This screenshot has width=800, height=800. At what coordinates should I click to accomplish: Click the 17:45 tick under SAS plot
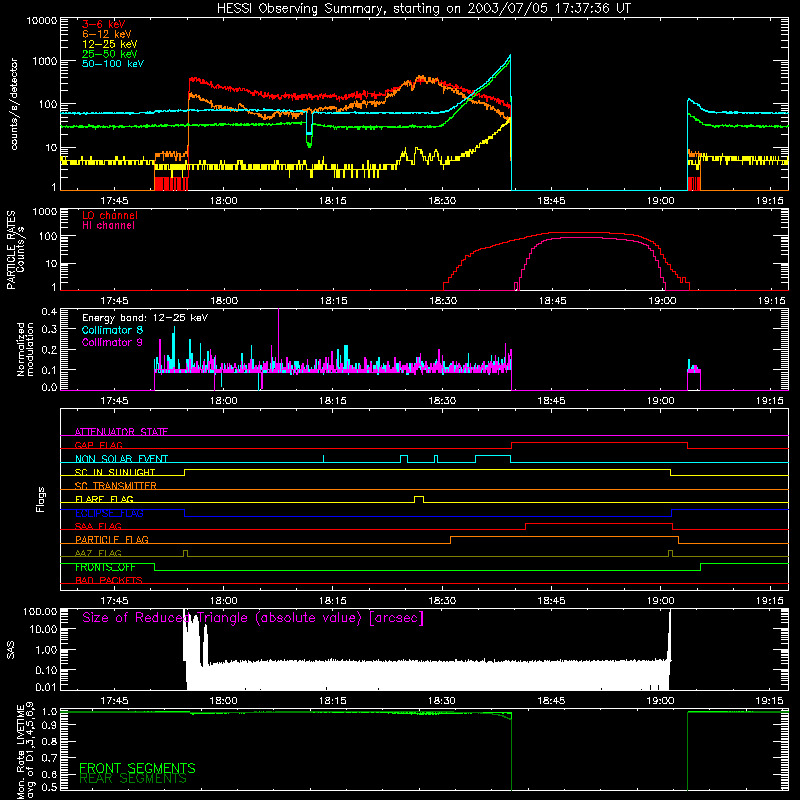114,701
